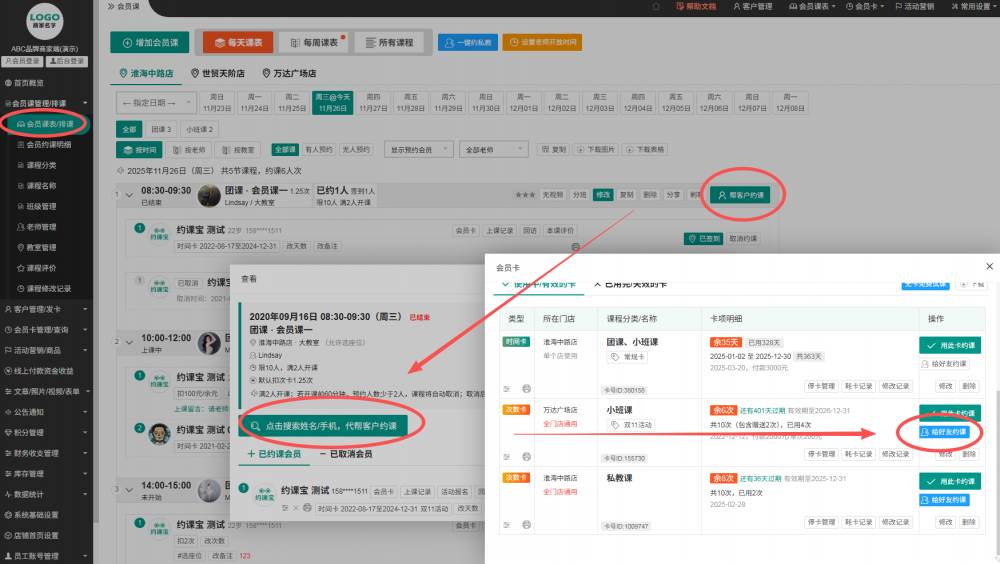This screenshot has width=1000, height=564.
Task: Select the 世贸天阶店 store location
Action: [217, 73]
